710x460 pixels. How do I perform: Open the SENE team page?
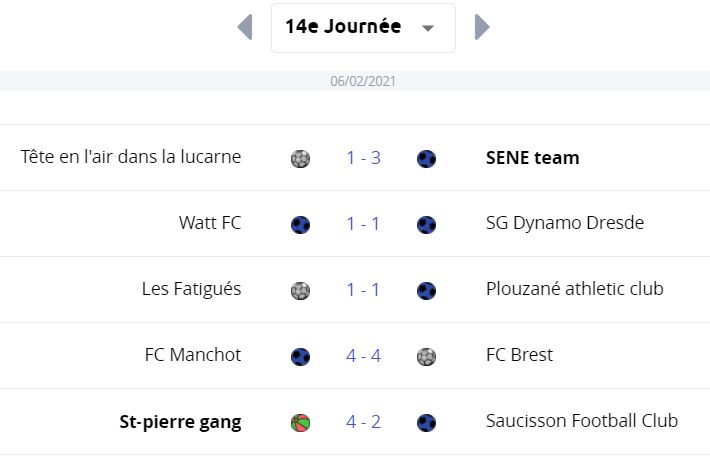tap(532, 158)
